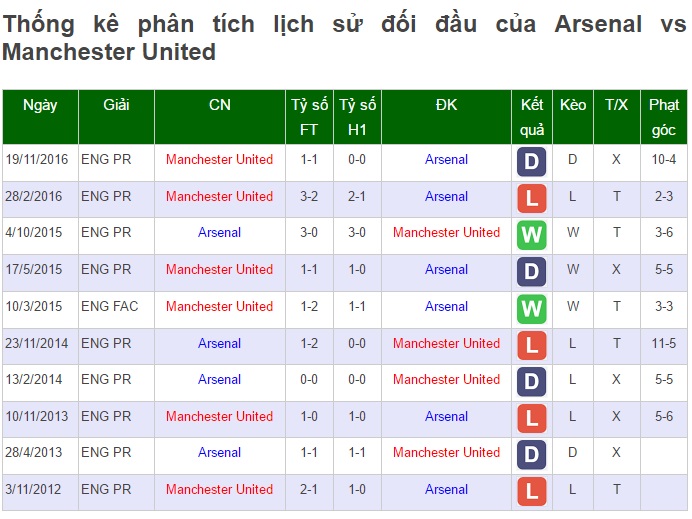Click the green W badge for 10/3/2015

click(531, 308)
